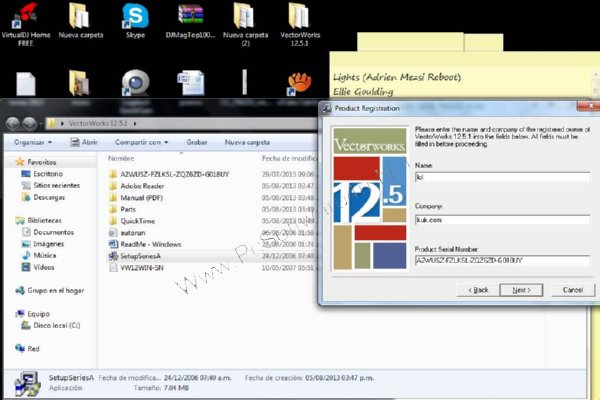The width and height of the screenshot is (600, 400).
Task: Click the sticky note text Lights (Adrien Mezsi Reboot)
Action: pyautogui.click(x=397, y=77)
